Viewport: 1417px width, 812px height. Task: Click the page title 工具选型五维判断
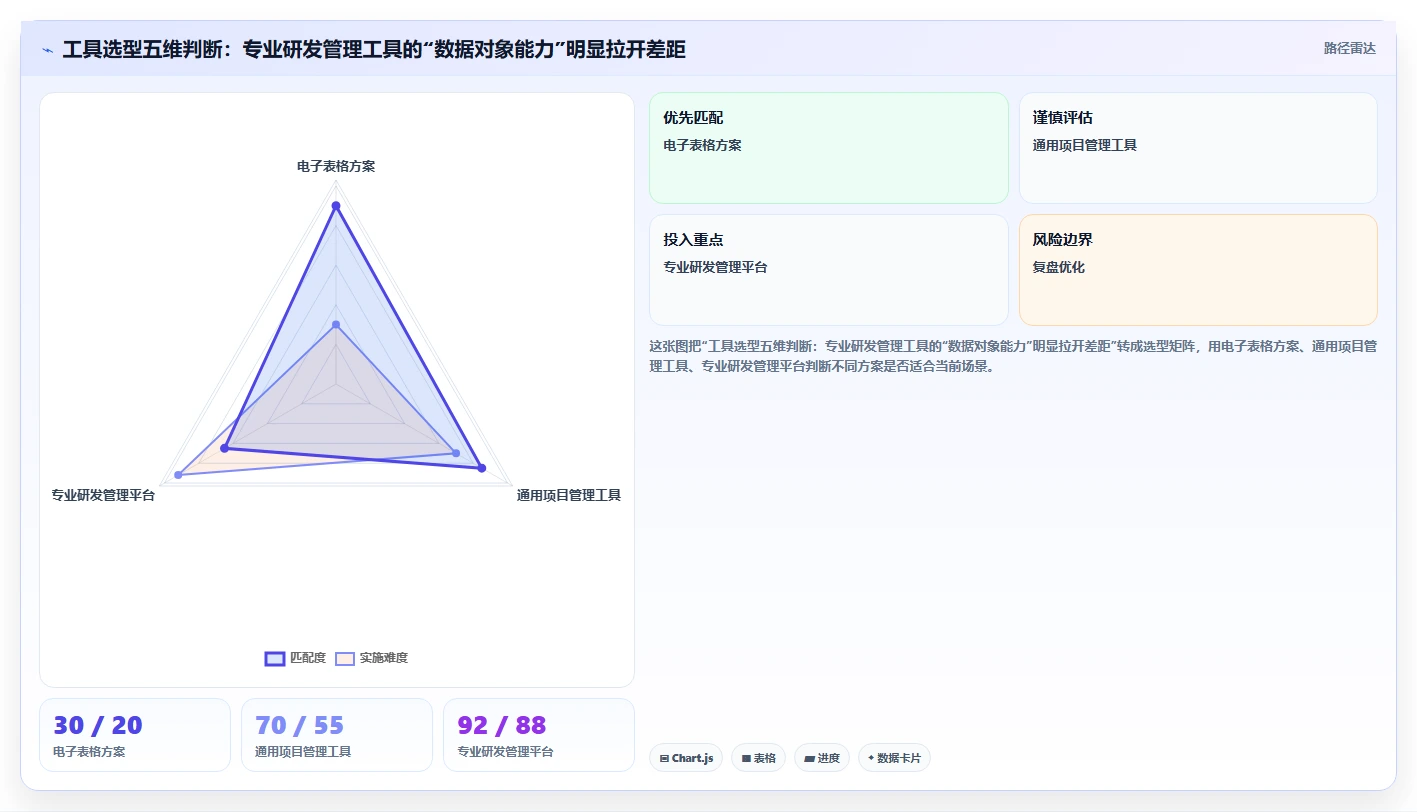374,50
